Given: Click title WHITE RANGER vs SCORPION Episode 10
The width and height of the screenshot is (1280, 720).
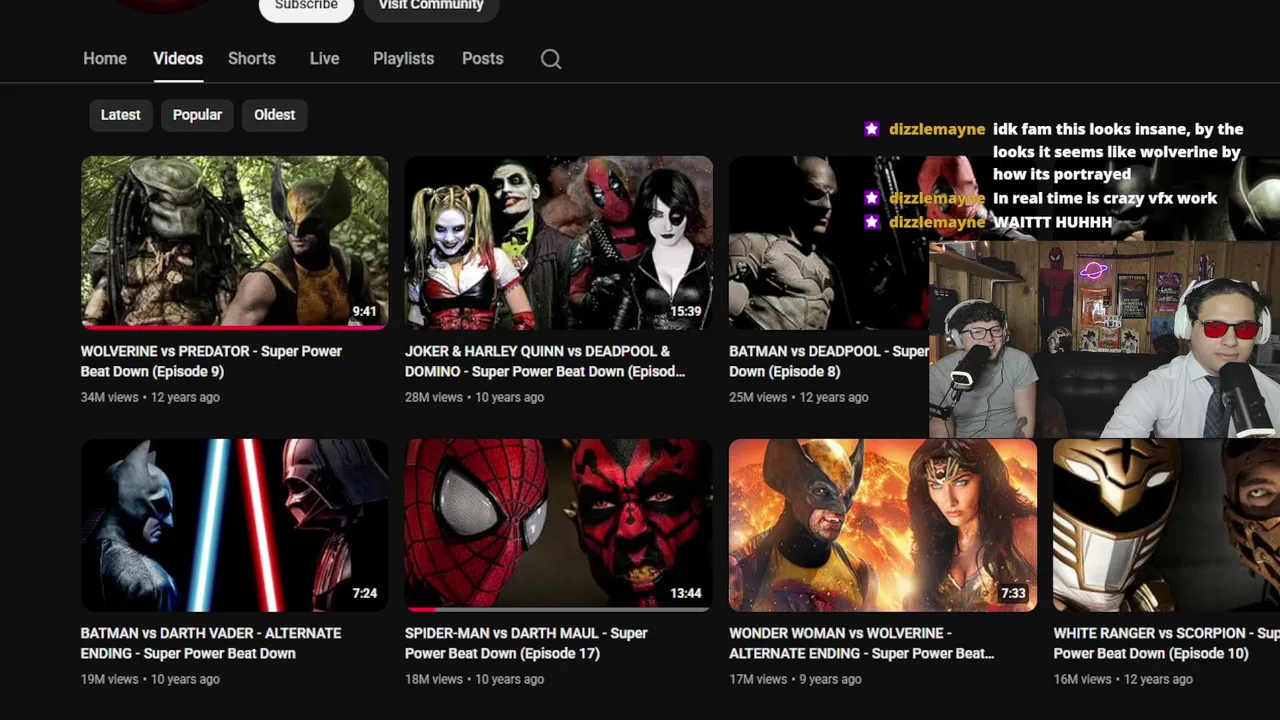Looking at the screenshot, I should click(1166, 643).
